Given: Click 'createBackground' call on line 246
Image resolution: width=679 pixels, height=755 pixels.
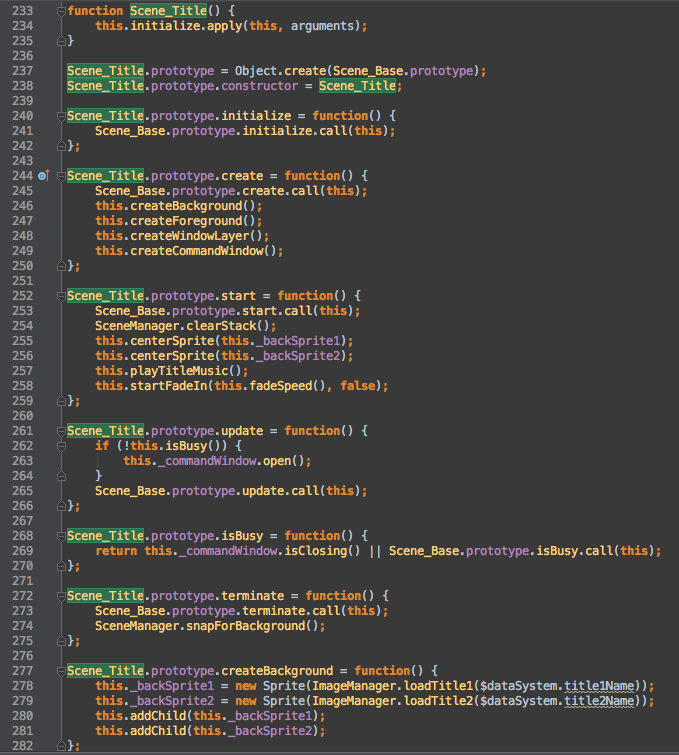Looking at the screenshot, I should pyautogui.click(x=186, y=206).
